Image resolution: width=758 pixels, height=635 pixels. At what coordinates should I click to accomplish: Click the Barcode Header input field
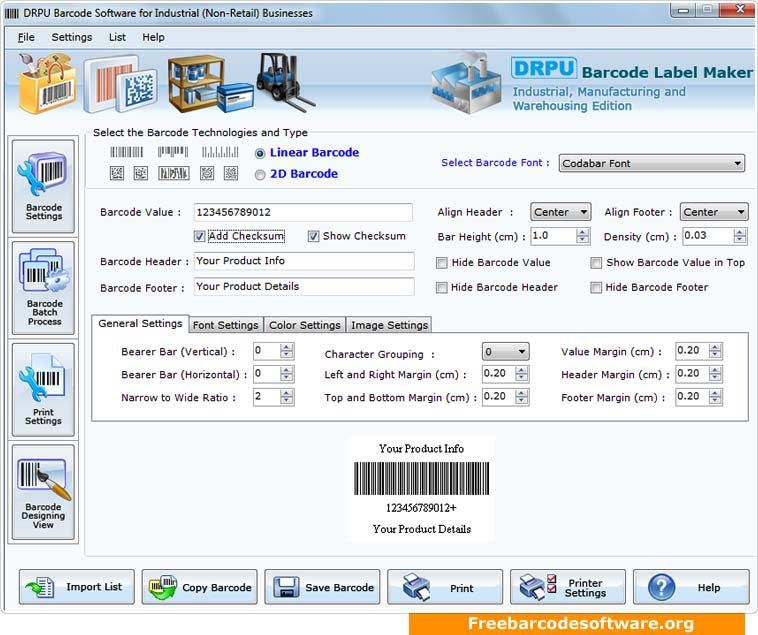coord(304,261)
